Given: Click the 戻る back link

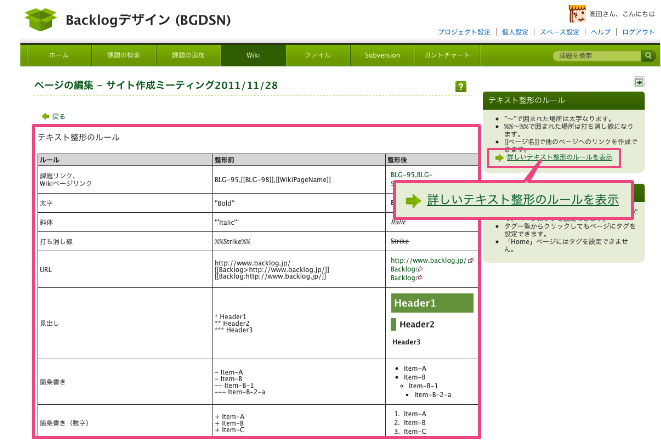Looking at the screenshot, I should point(59,116).
